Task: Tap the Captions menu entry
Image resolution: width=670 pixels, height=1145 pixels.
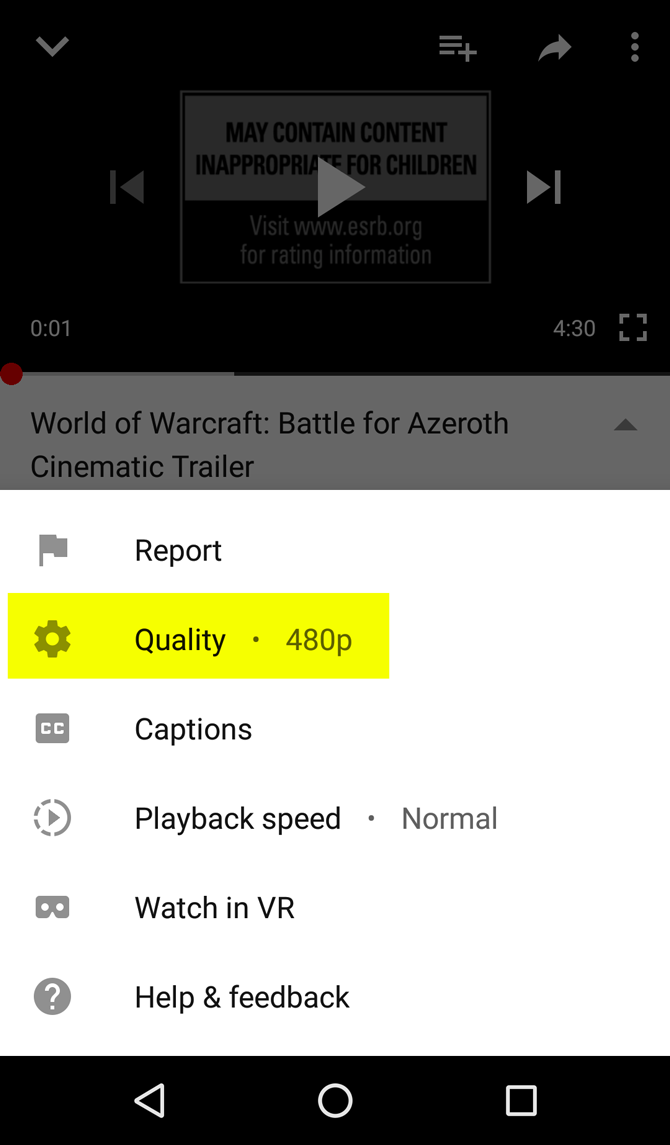Action: 193,729
